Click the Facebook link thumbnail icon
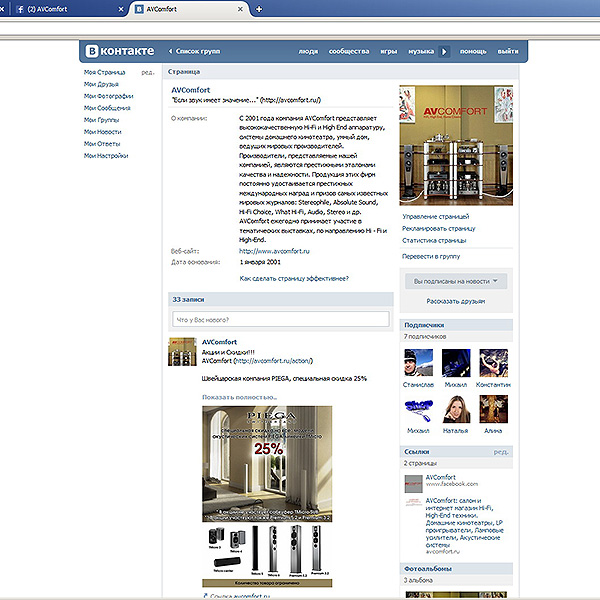The image size is (600, 600). tap(413, 484)
